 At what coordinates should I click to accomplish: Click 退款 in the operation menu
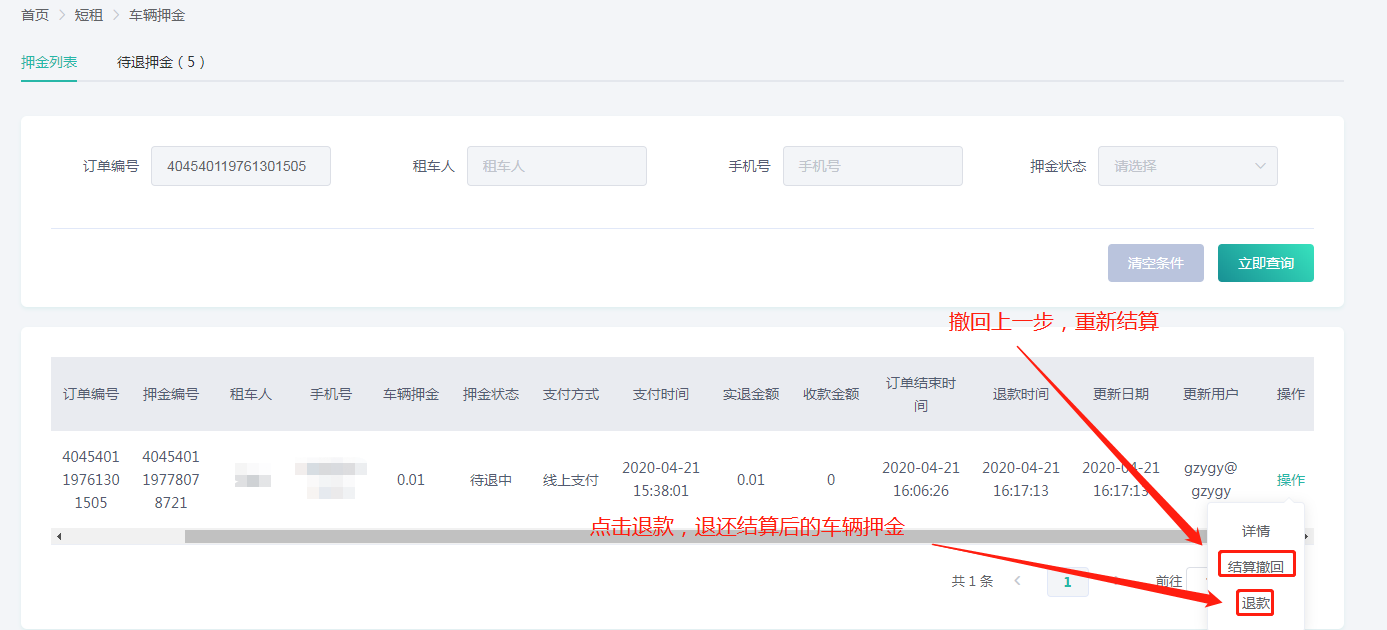click(1255, 603)
